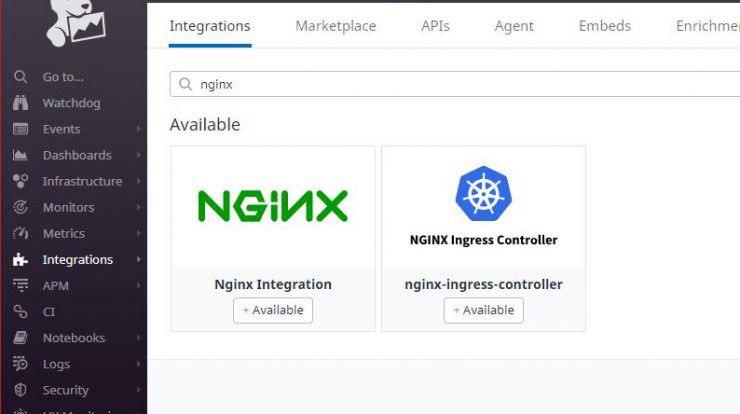
Task: Expand the Integrations submenu arrow
Action: [138, 259]
